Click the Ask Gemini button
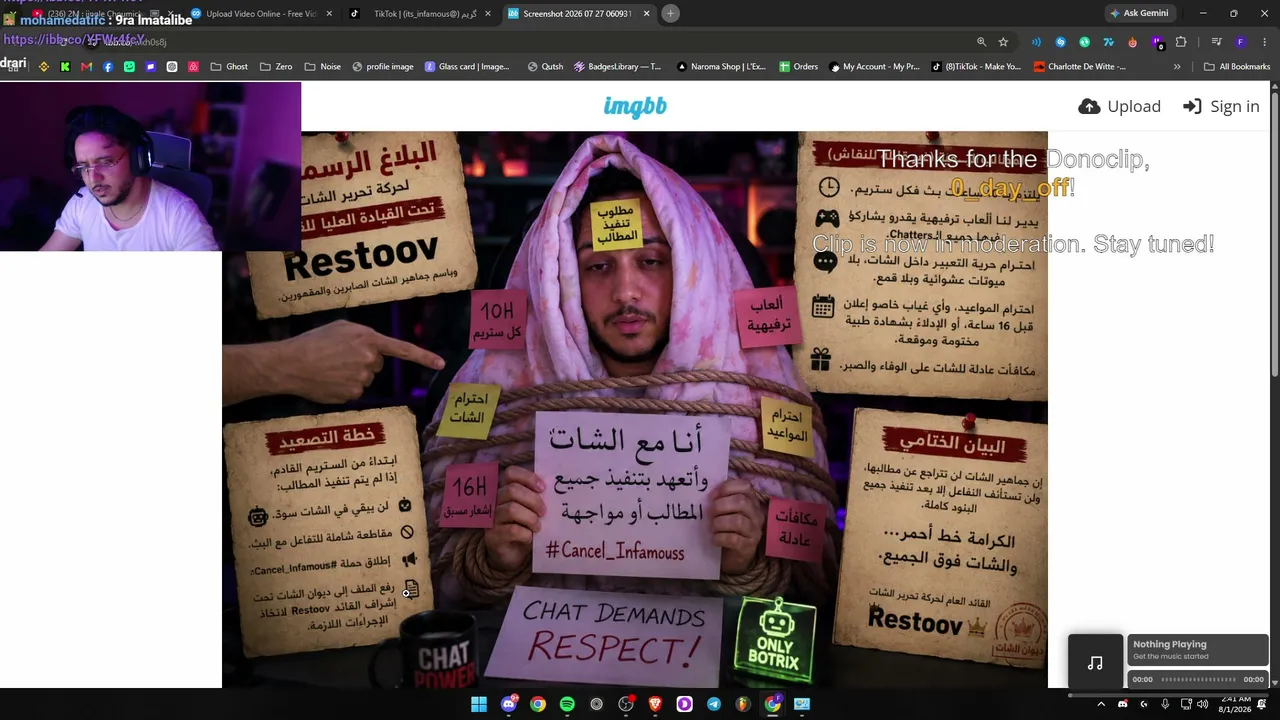This screenshot has width=1280, height=720. click(x=1139, y=13)
